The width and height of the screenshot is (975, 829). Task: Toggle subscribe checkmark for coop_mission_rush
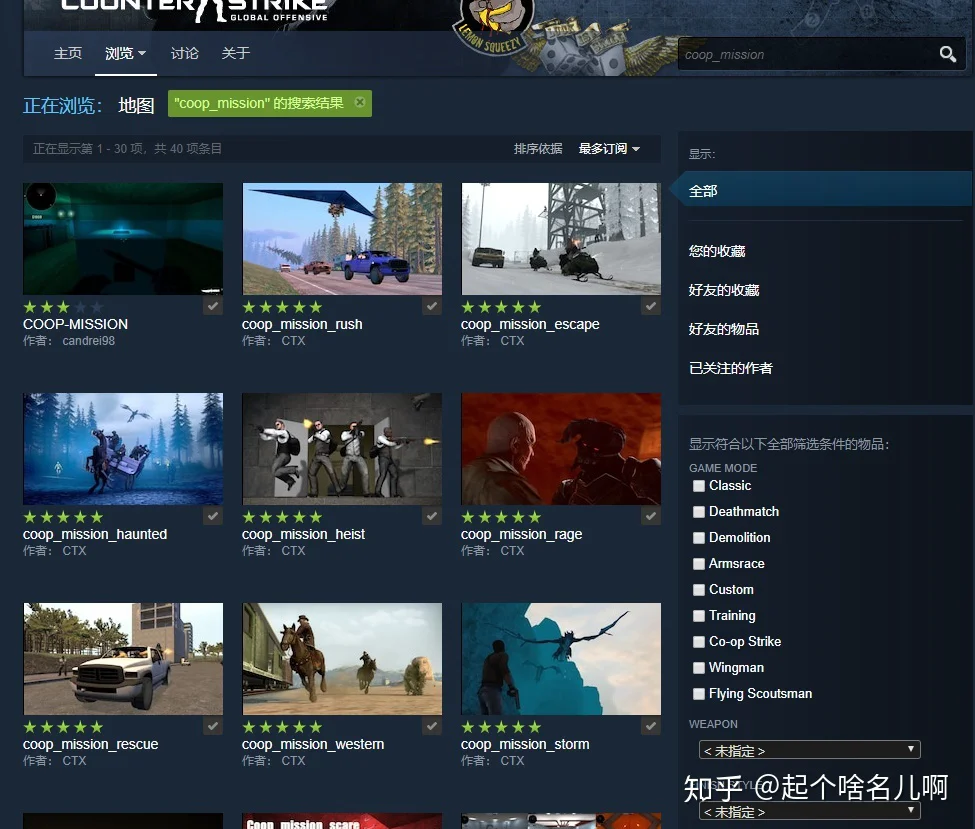(x=432, y=306)
